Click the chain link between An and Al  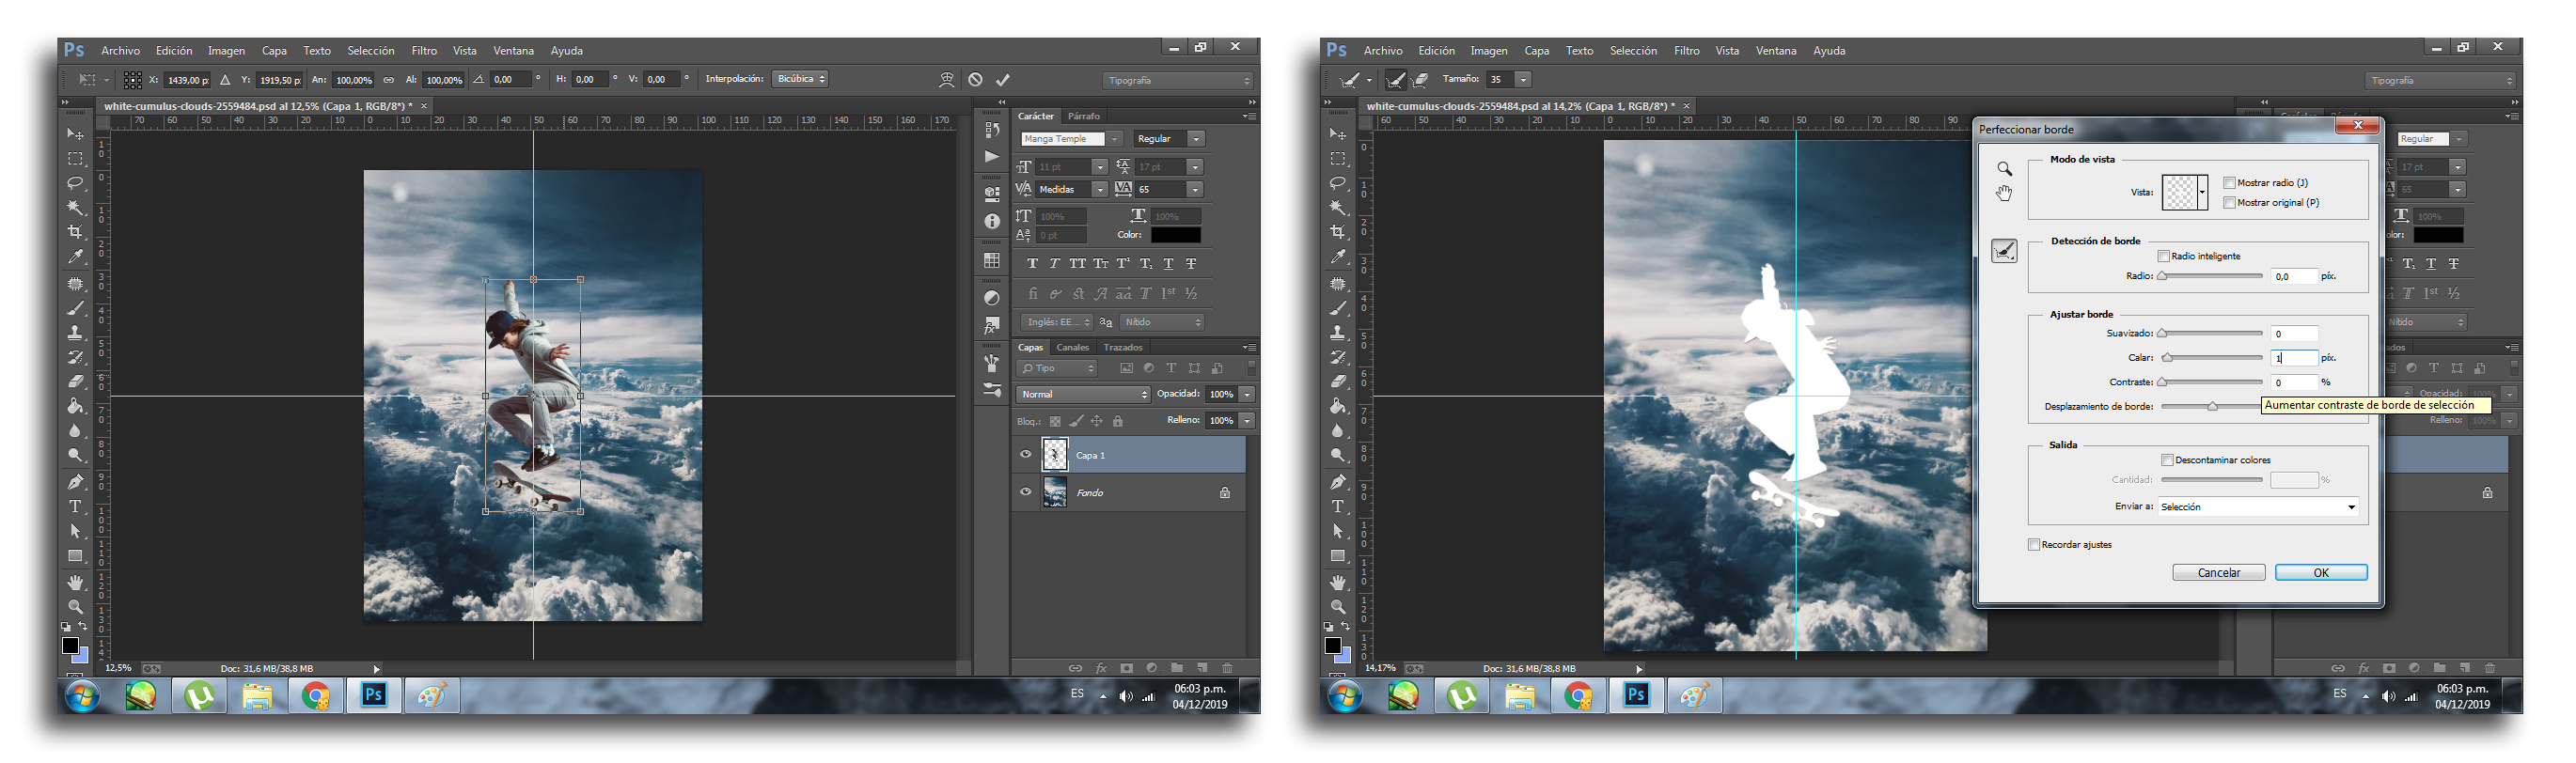(x=388, y=80)
